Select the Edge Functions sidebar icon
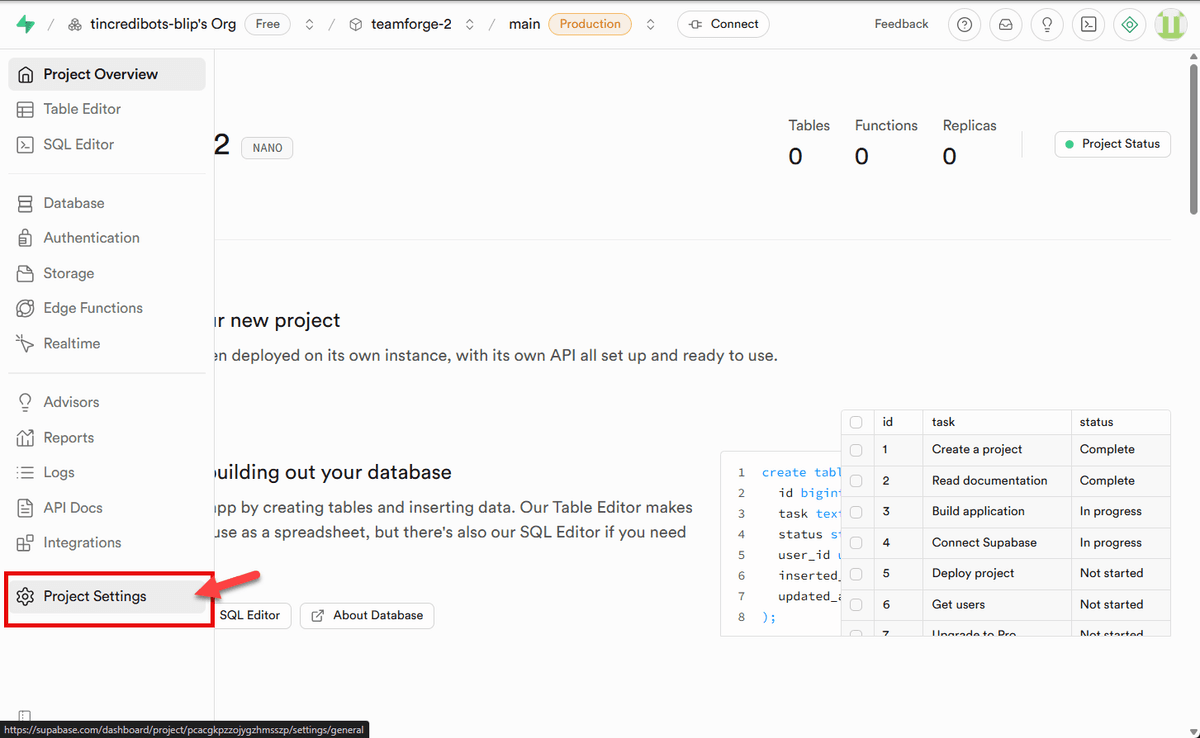Viewport: 1200px width, 738px height. click(x=23, y=308)
